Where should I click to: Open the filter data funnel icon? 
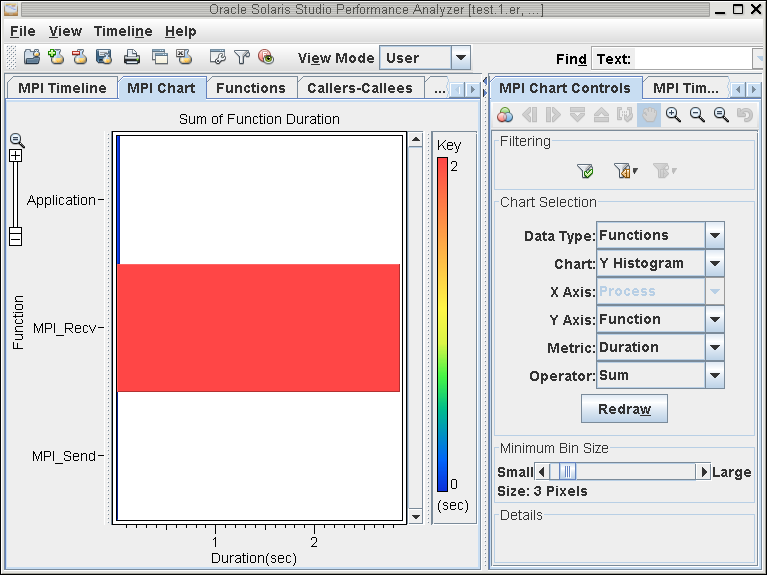click(242, 57)
